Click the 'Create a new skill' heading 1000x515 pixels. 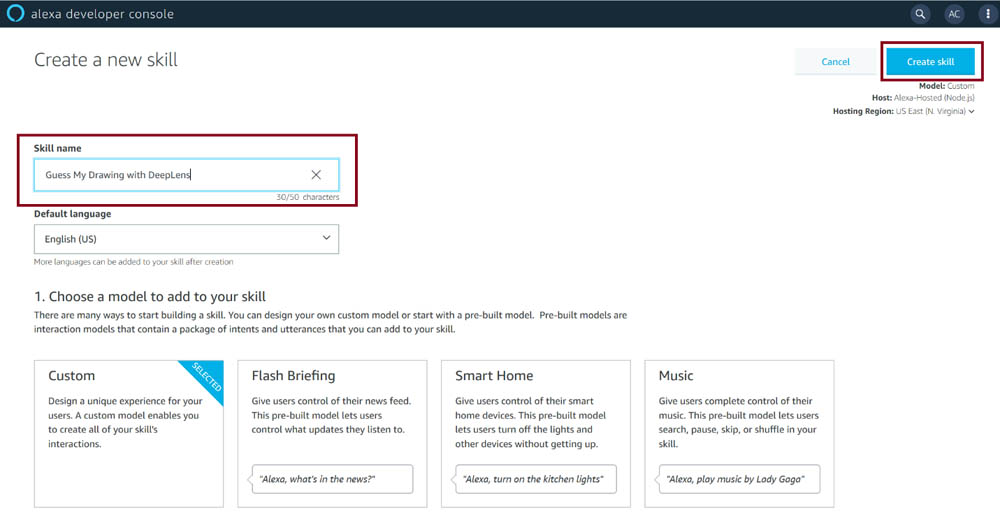point(106,60)
